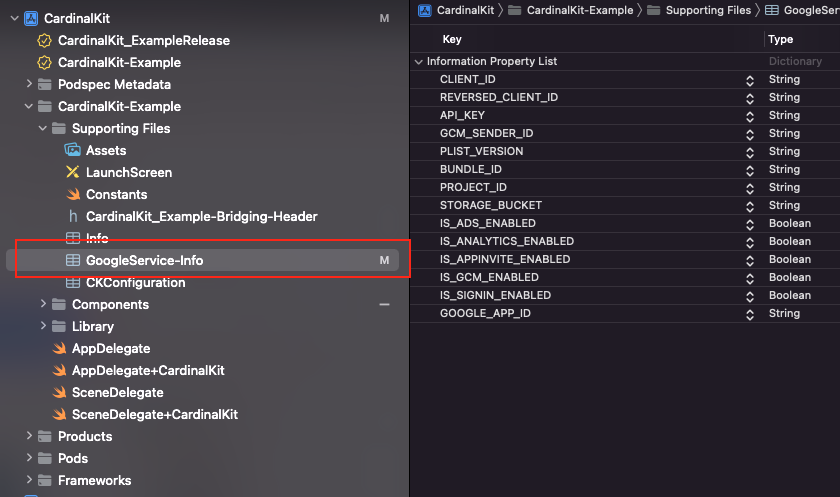Click the Constants Swift file icon

pyautogui.click(x=73, y=194)
